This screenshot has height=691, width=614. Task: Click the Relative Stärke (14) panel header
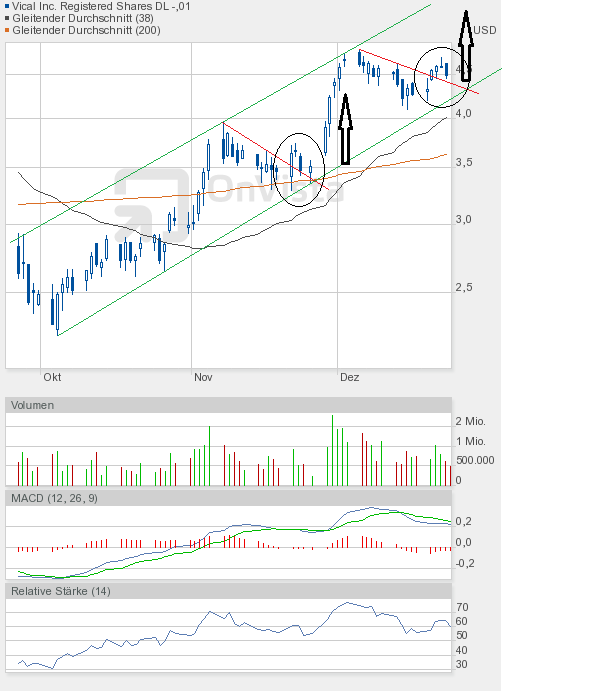click(60, 592)
